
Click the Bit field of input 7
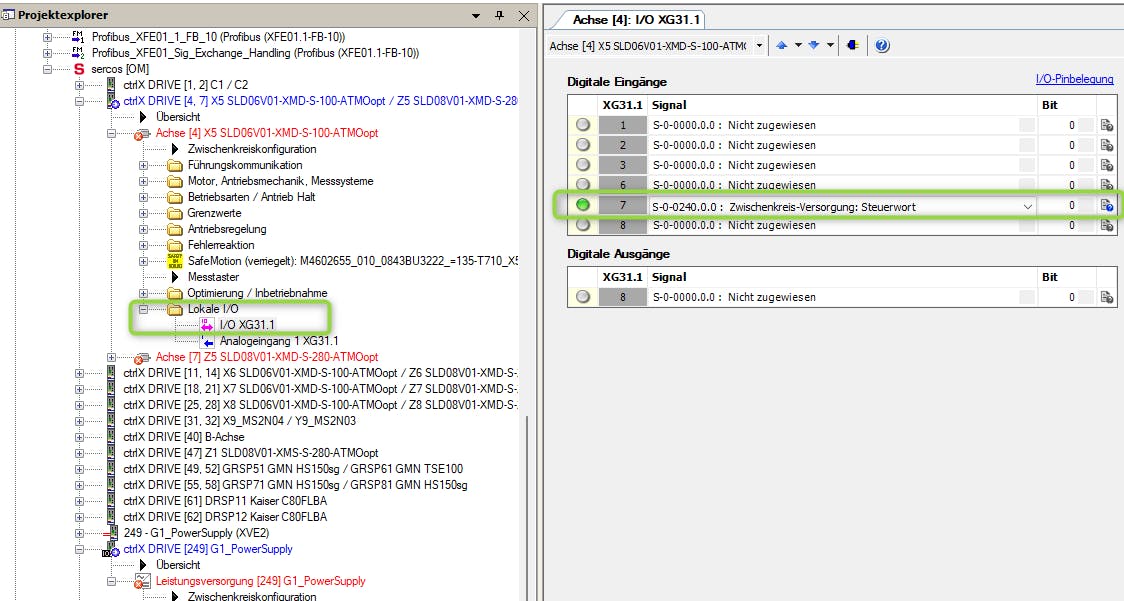pos(1058,205)
